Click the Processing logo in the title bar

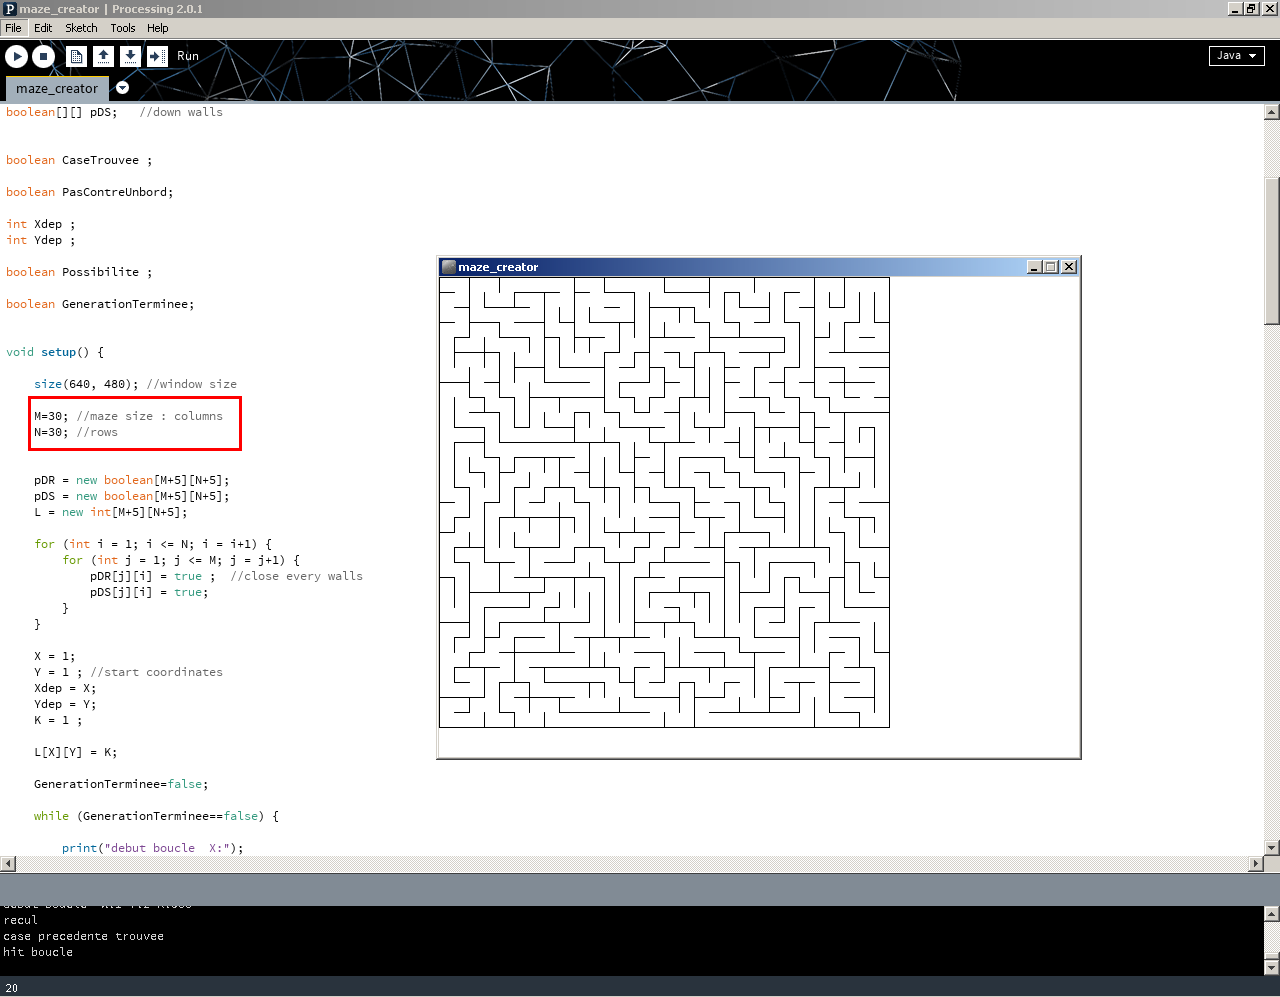coord(10,9)
